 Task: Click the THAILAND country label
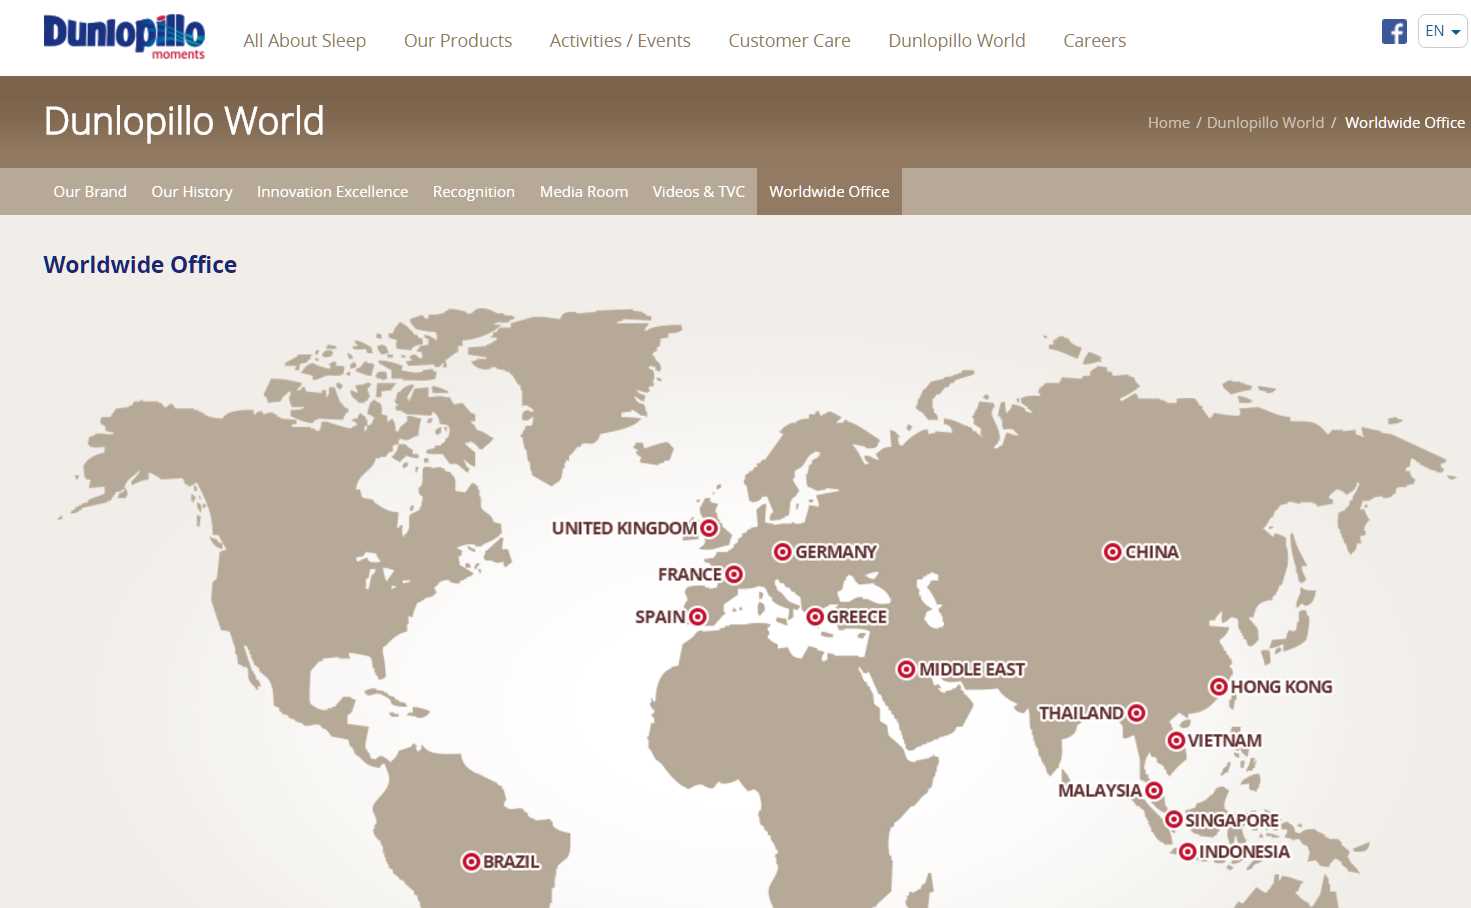pos(1081,713)
